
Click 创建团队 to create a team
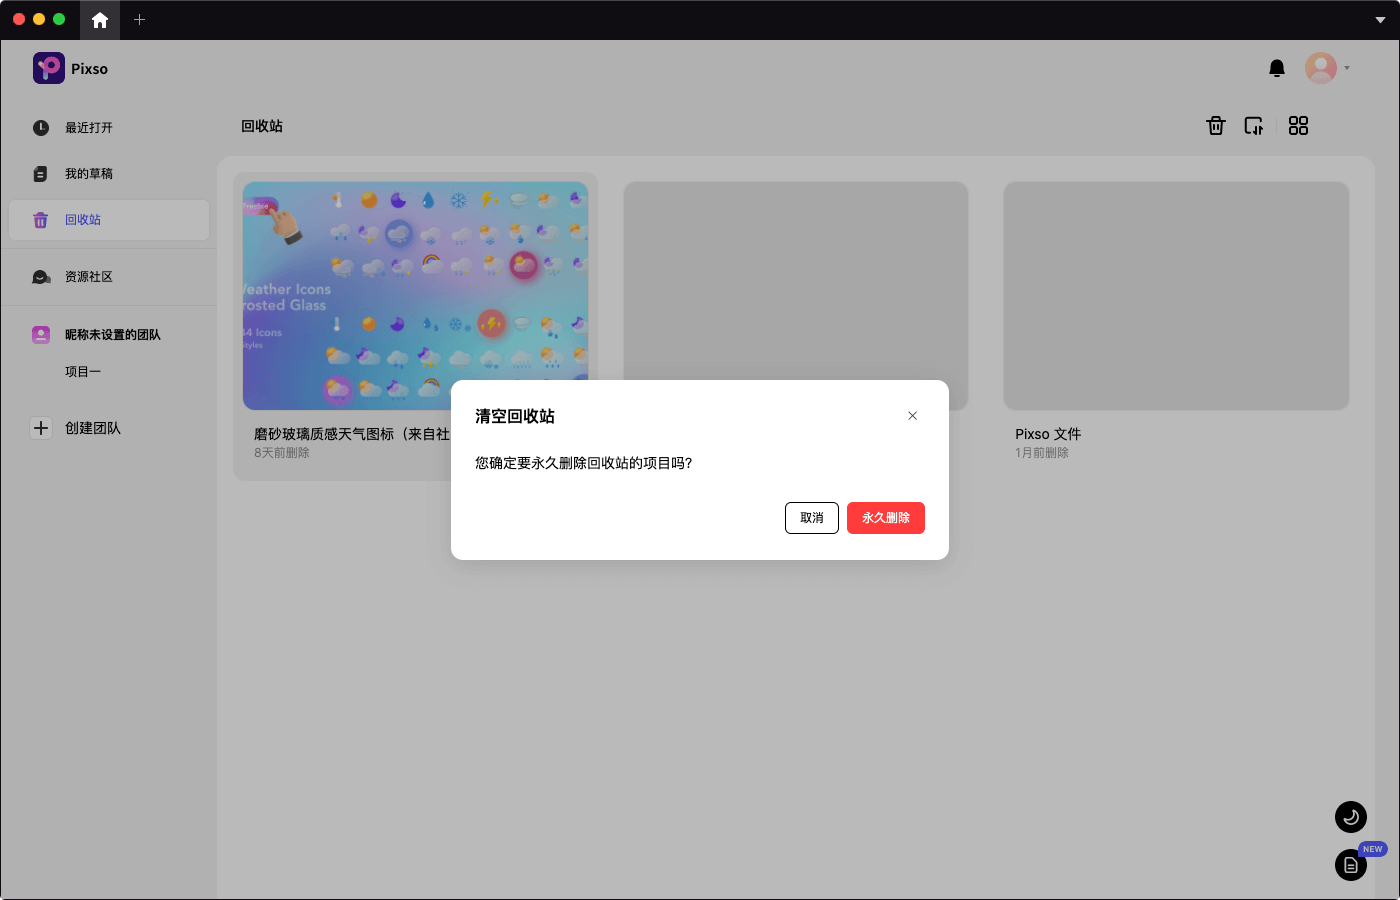[93, 428]
